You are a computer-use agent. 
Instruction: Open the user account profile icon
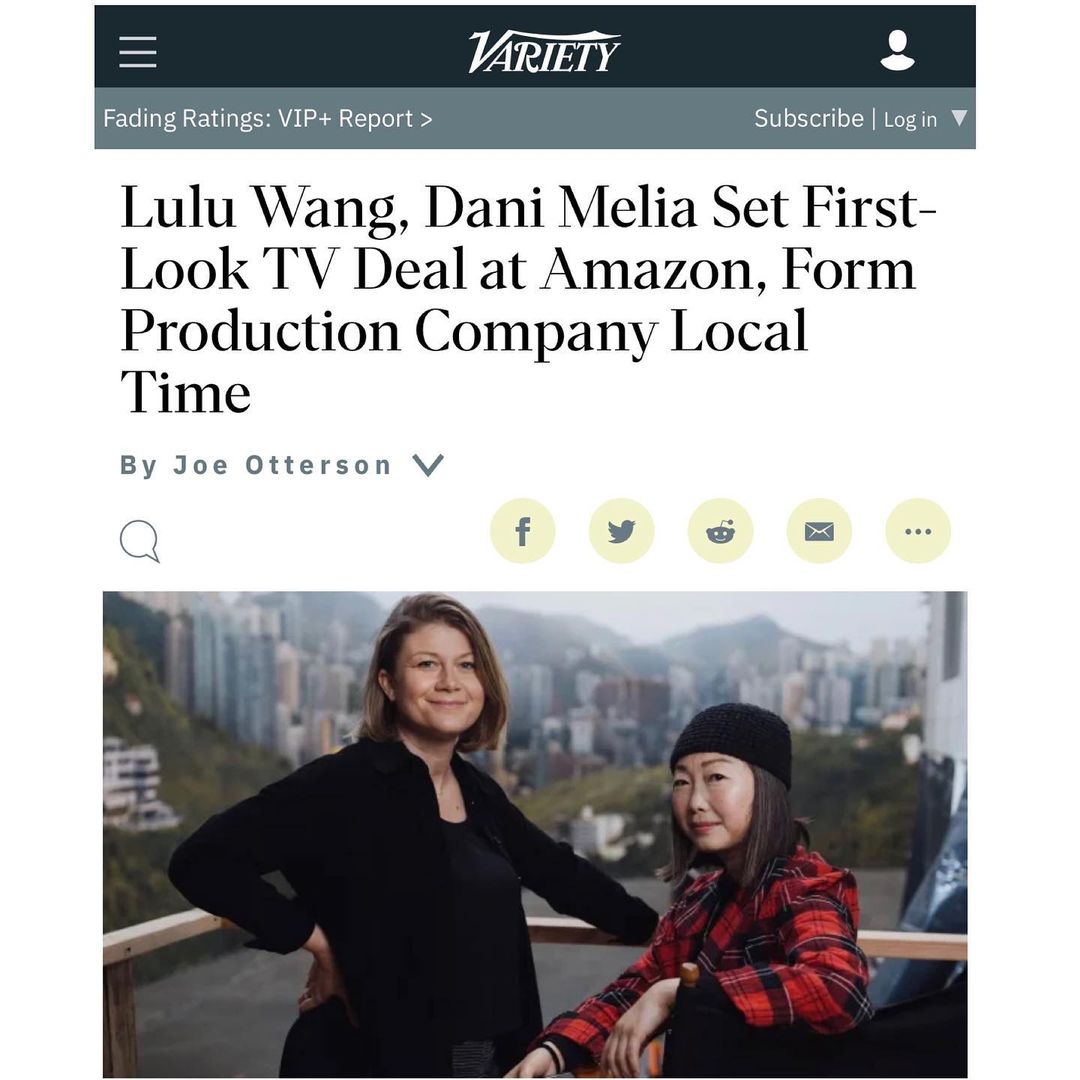pos(897,50)
